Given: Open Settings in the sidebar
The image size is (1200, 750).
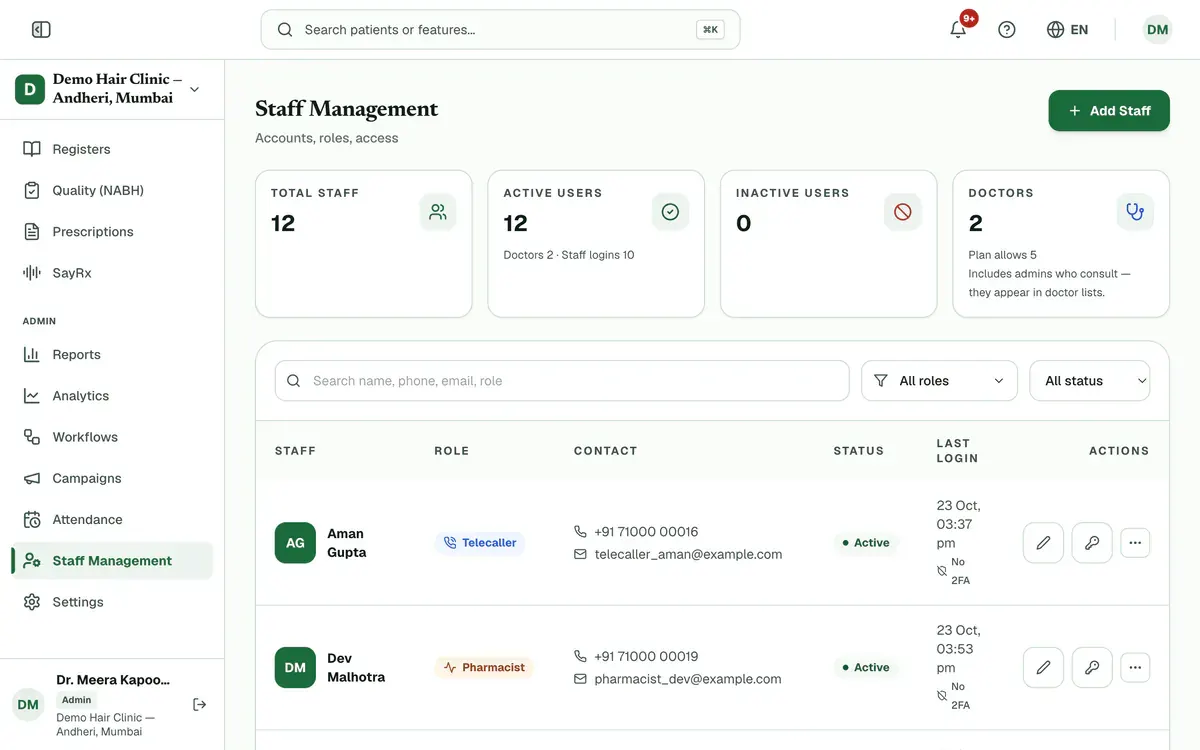Looking at the screenshot, I should point(112,602).
